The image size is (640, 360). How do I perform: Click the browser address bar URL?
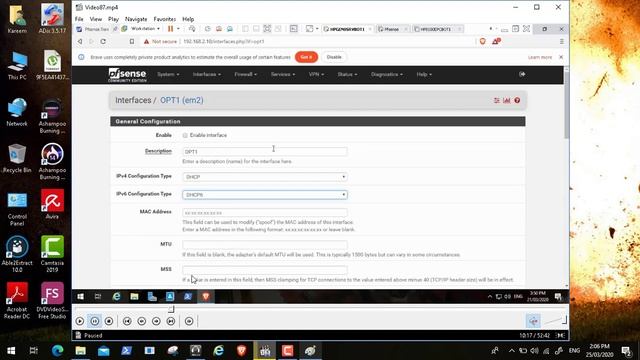click(224, 42)
